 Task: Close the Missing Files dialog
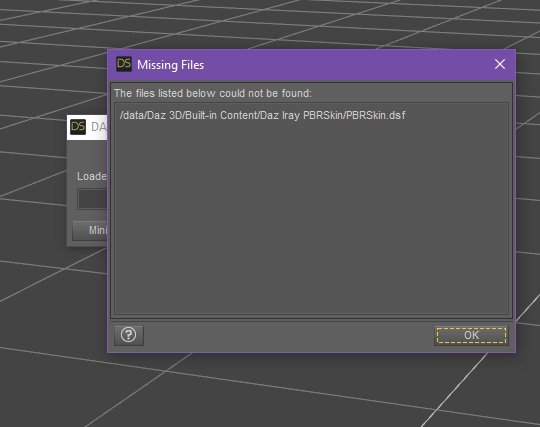(x=500, y=64)
